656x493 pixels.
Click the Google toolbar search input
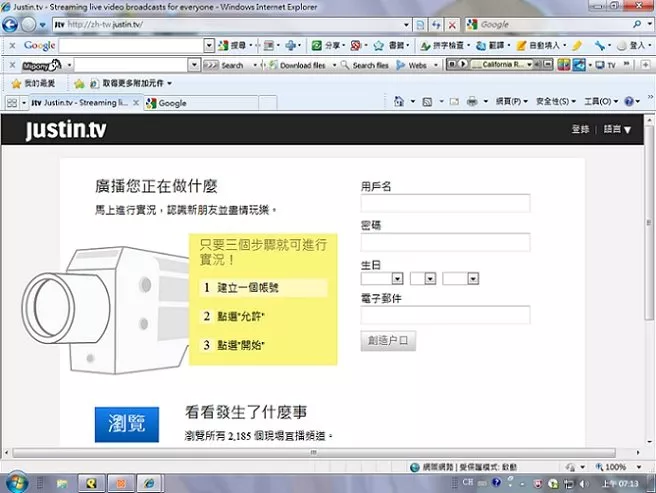[131, 45]
